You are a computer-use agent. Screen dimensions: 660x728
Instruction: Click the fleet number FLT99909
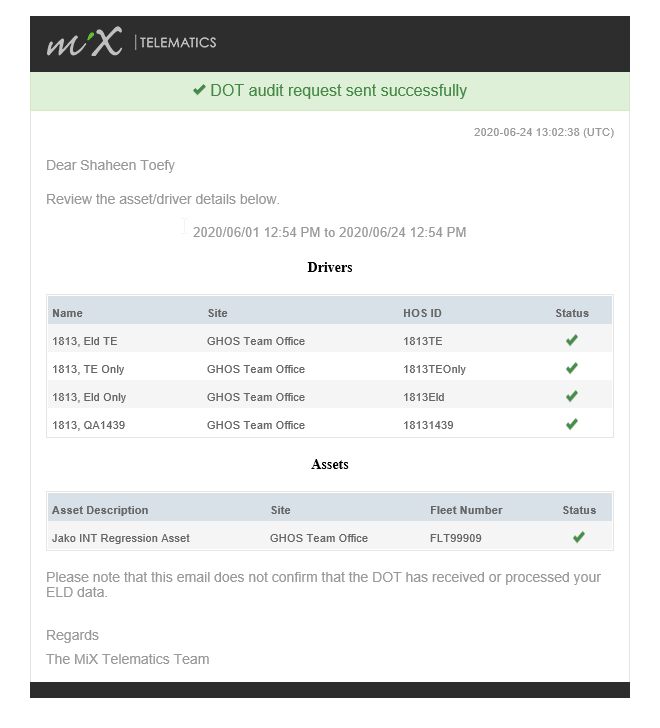(456, 538)
